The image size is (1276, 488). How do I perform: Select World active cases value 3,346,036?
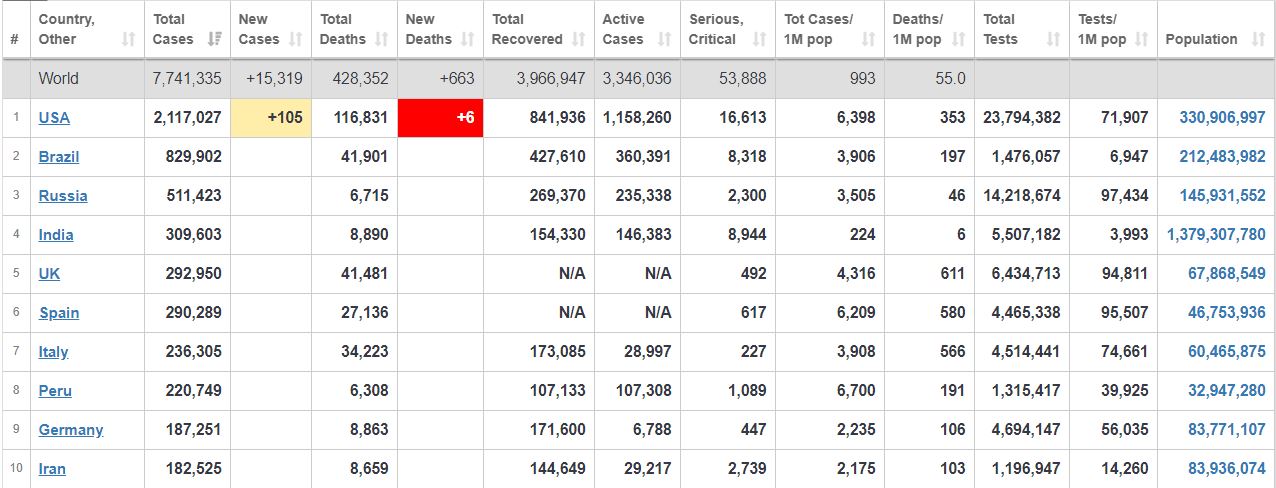[x=637, y=78]
